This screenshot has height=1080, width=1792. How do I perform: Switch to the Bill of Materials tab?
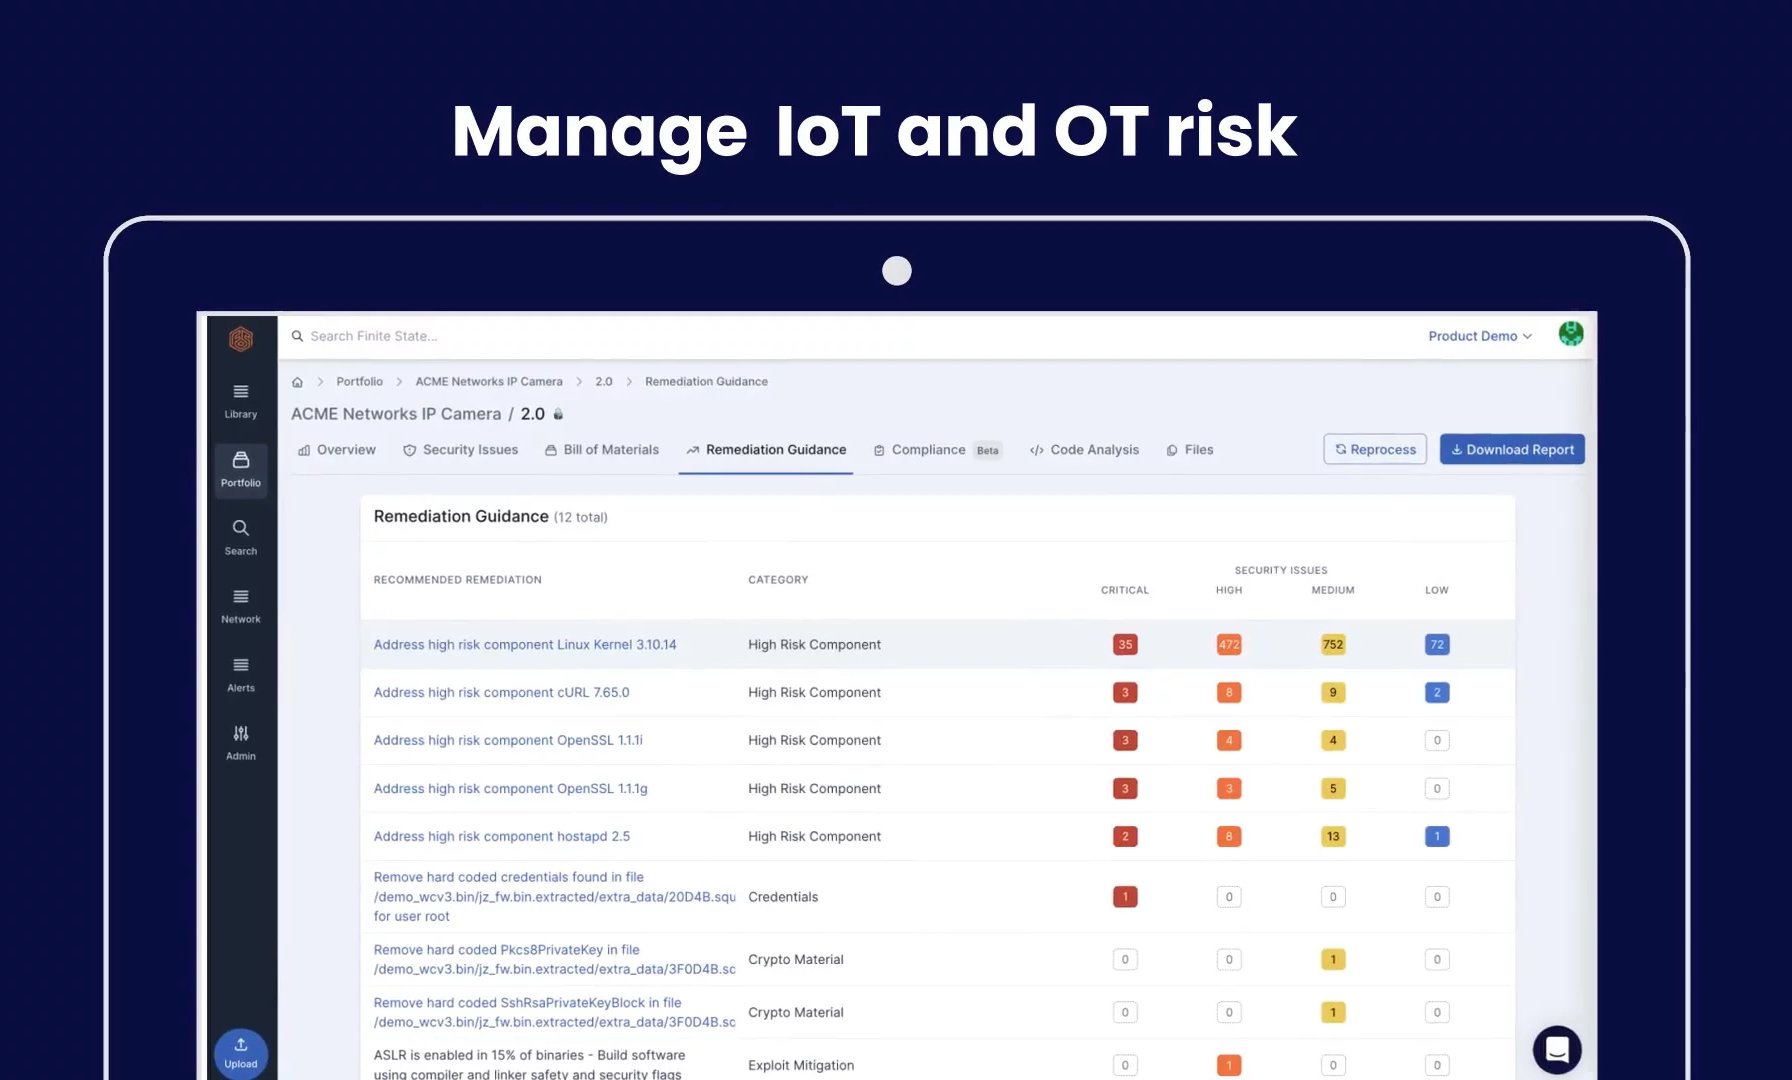(602, 450)
